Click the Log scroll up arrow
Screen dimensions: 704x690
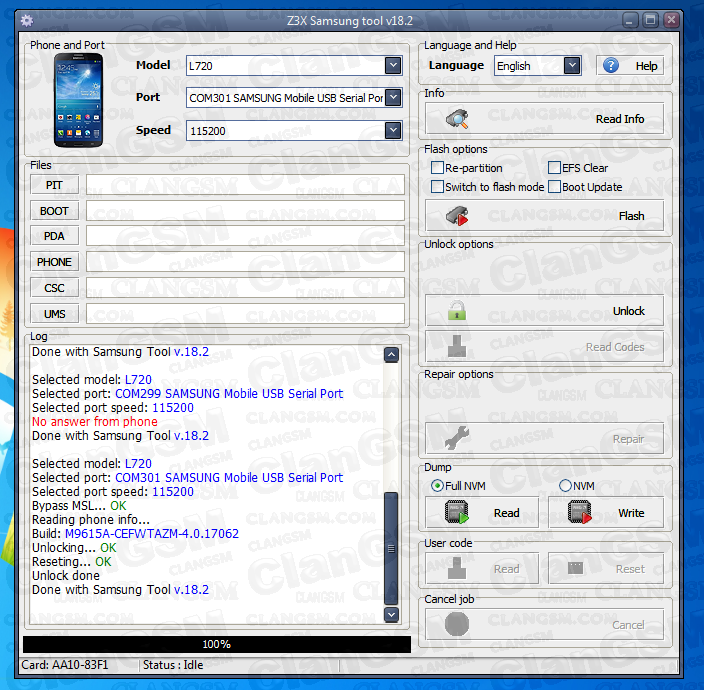point(392,355)
